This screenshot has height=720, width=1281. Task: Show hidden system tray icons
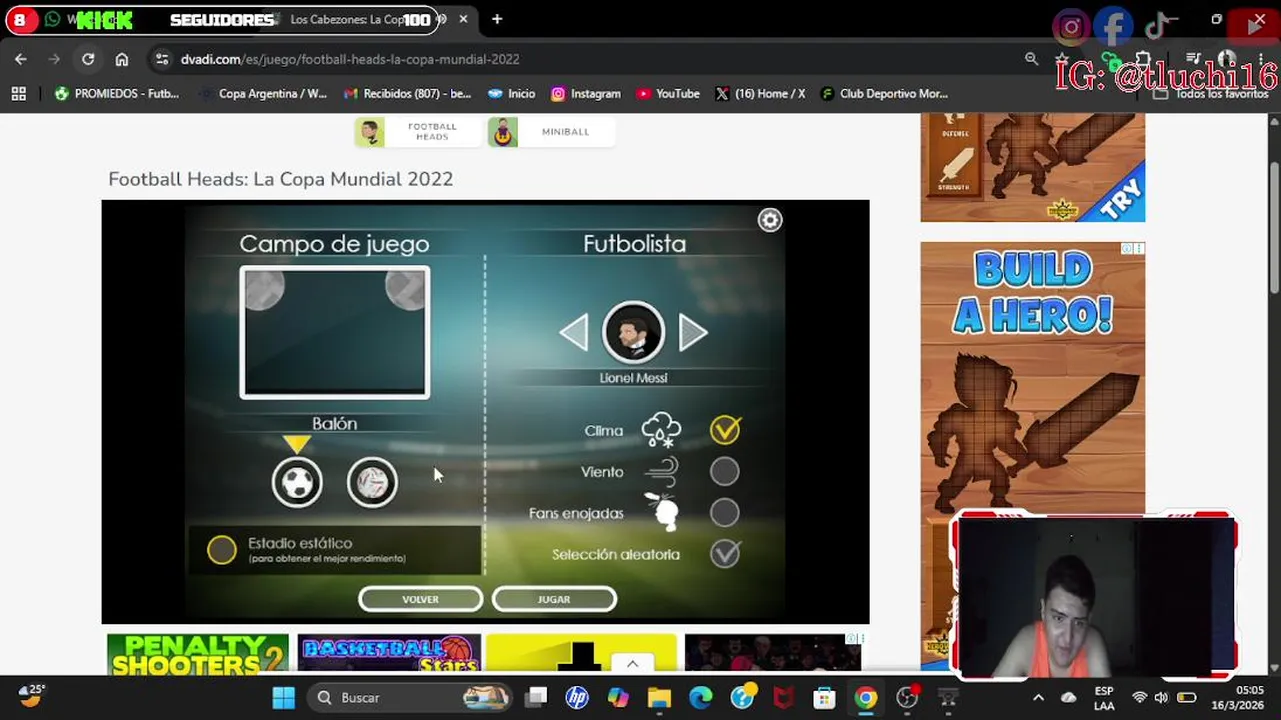[1038, 697]
